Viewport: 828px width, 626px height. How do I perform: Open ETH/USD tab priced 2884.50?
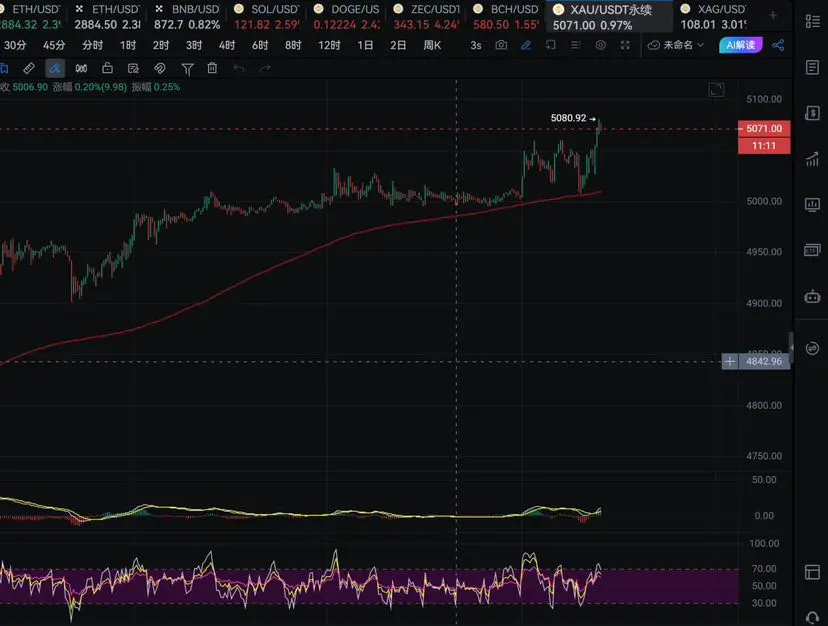click(108, 16)
